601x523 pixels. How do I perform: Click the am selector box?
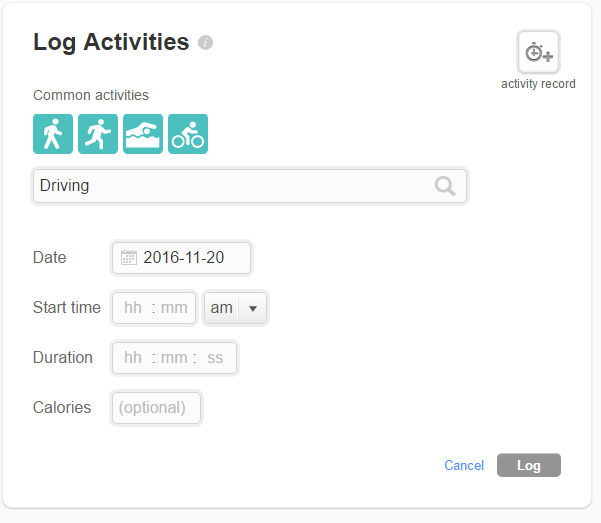(x=222, y=308)
